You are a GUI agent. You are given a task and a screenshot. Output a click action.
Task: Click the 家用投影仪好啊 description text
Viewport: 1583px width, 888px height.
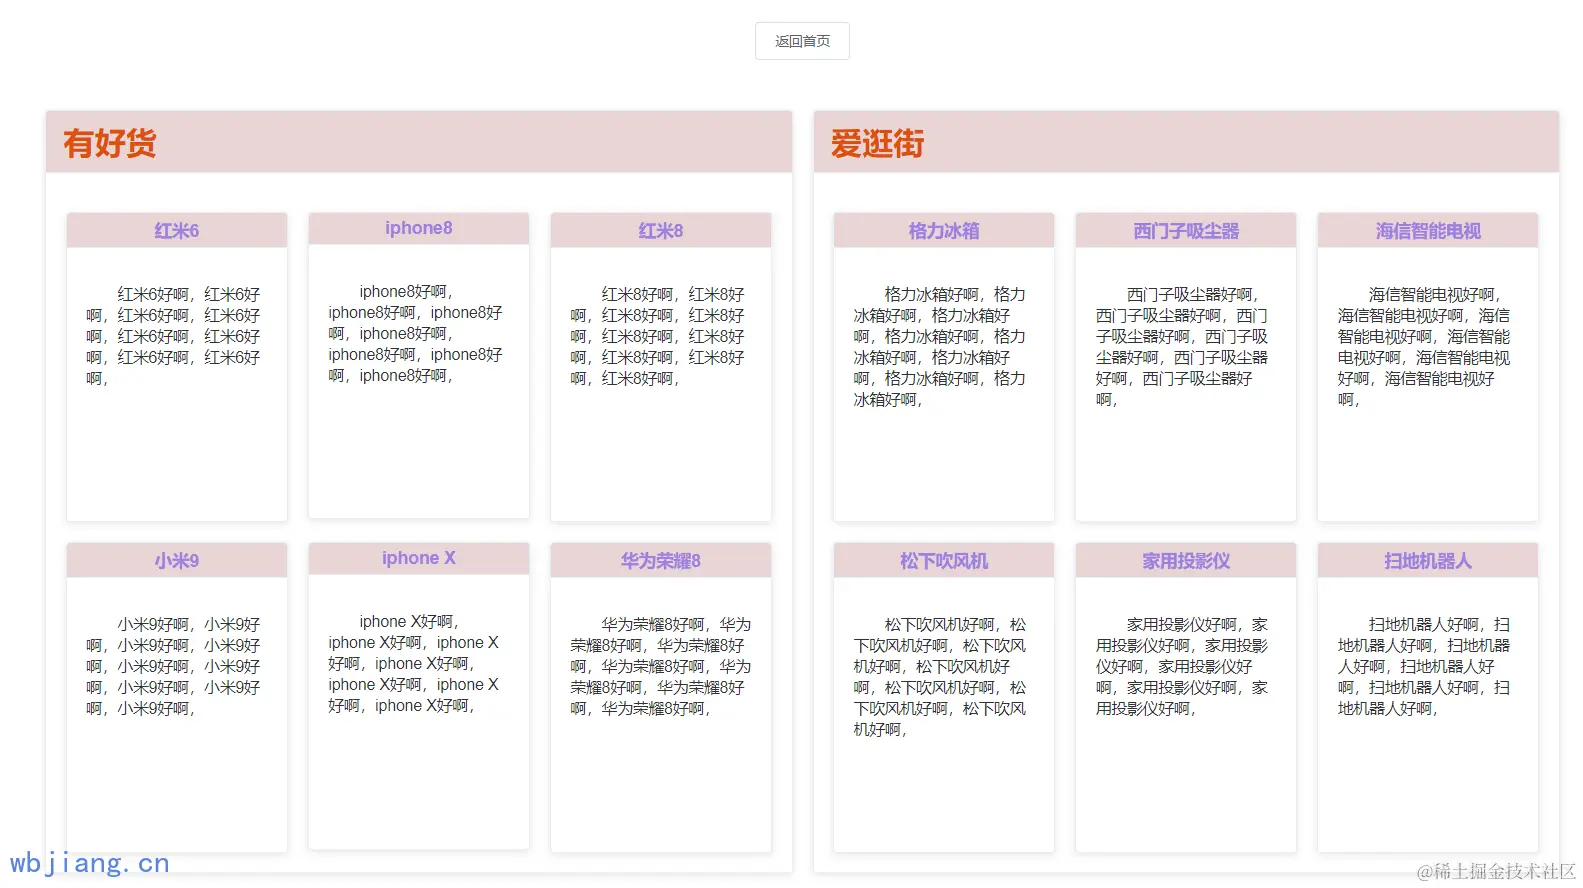pyautogui.click(x=1182, y=666)
